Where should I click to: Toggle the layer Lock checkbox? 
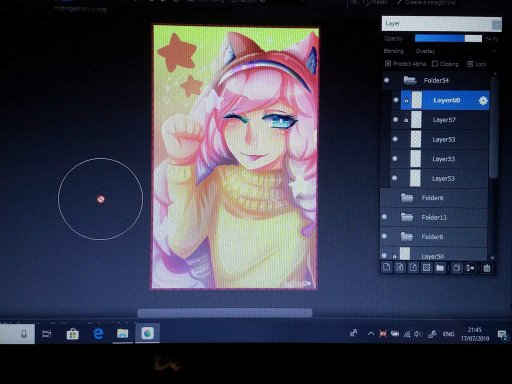(x=470, y=64)
